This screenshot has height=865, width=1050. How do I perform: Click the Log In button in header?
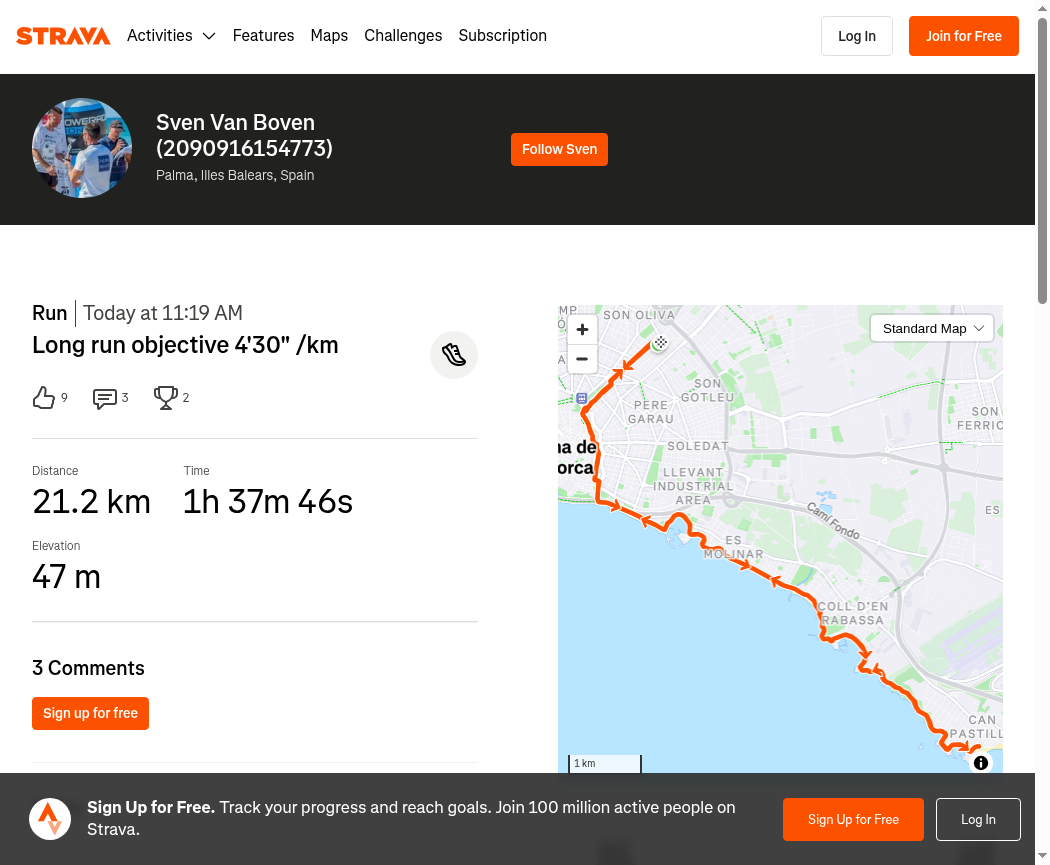point(856,36)
